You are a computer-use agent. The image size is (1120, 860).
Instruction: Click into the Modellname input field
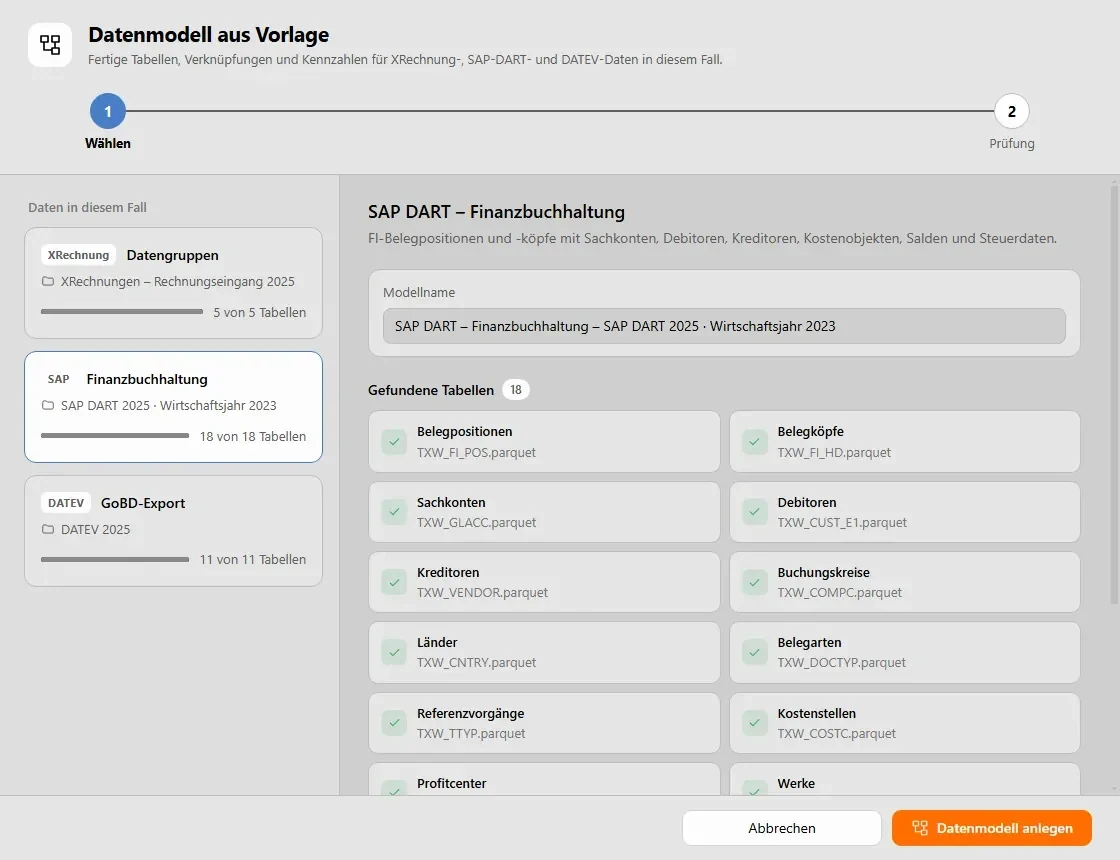click(x=724, y=326)
